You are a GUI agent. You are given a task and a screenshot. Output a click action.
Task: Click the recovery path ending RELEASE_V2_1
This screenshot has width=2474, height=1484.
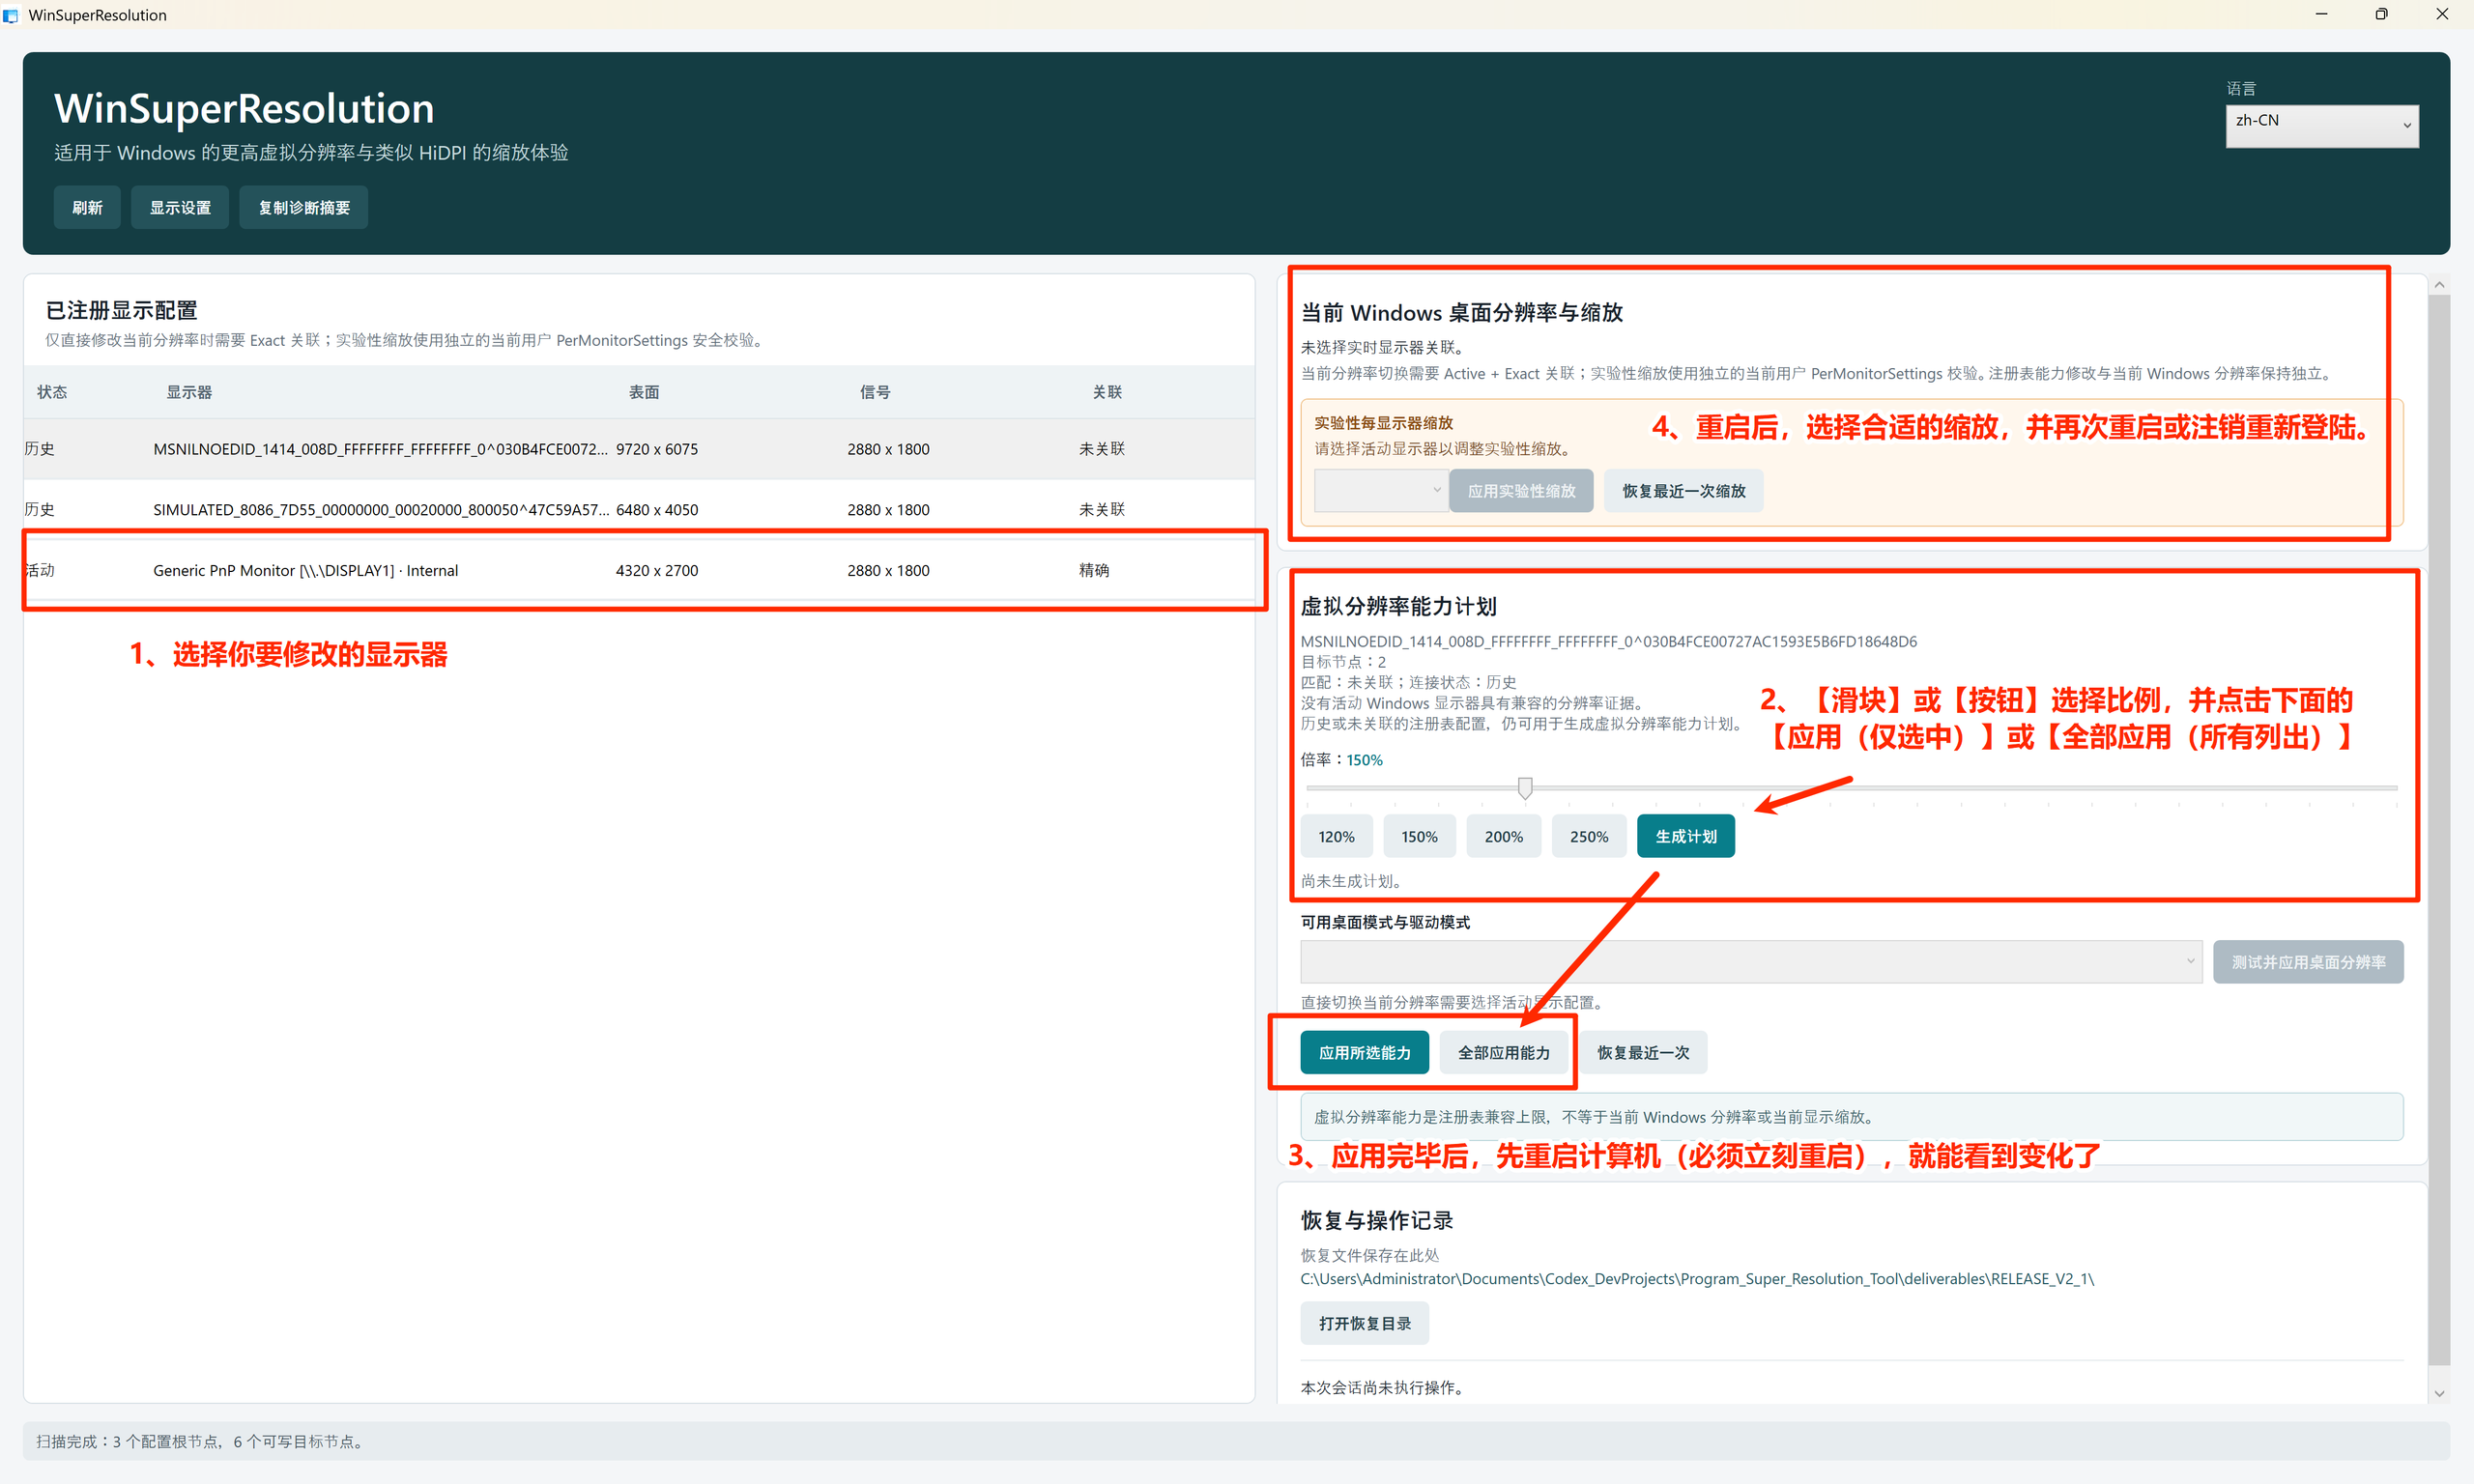point(1697,1278)
